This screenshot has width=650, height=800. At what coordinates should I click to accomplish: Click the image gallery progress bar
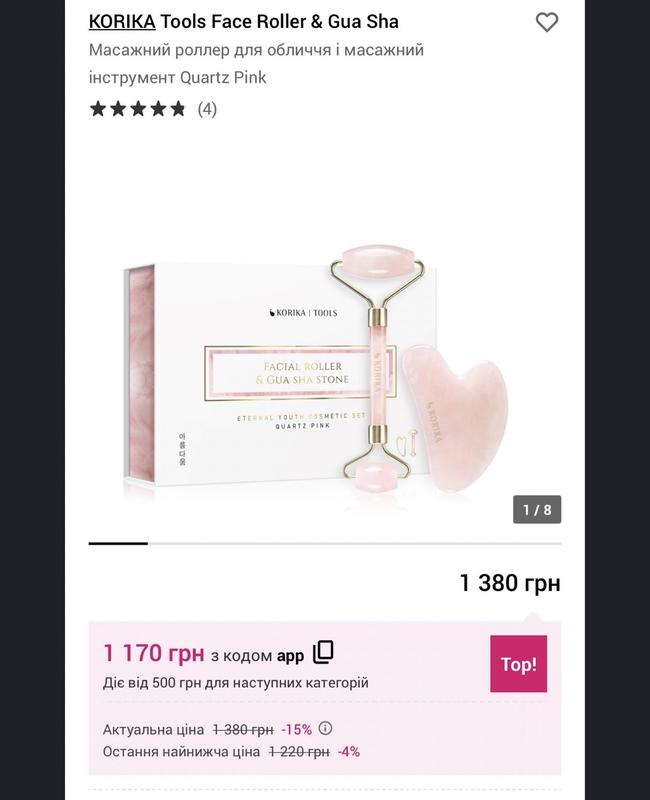tap(325, 544)
